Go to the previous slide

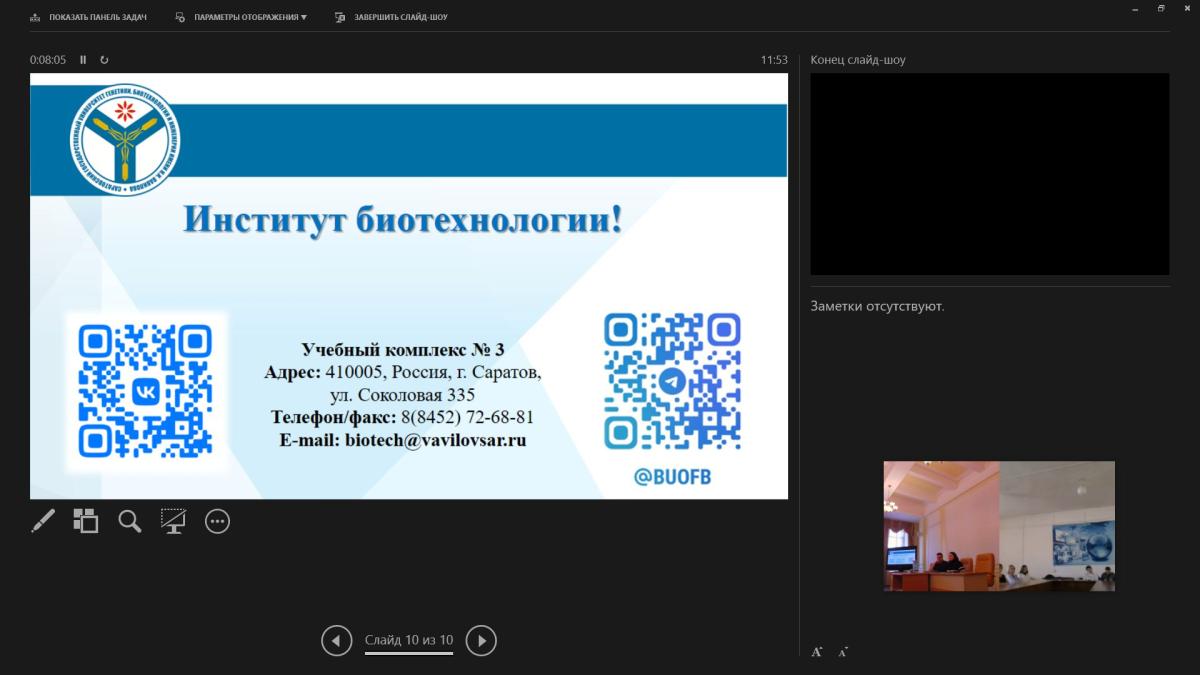click(x=337, y=640)
